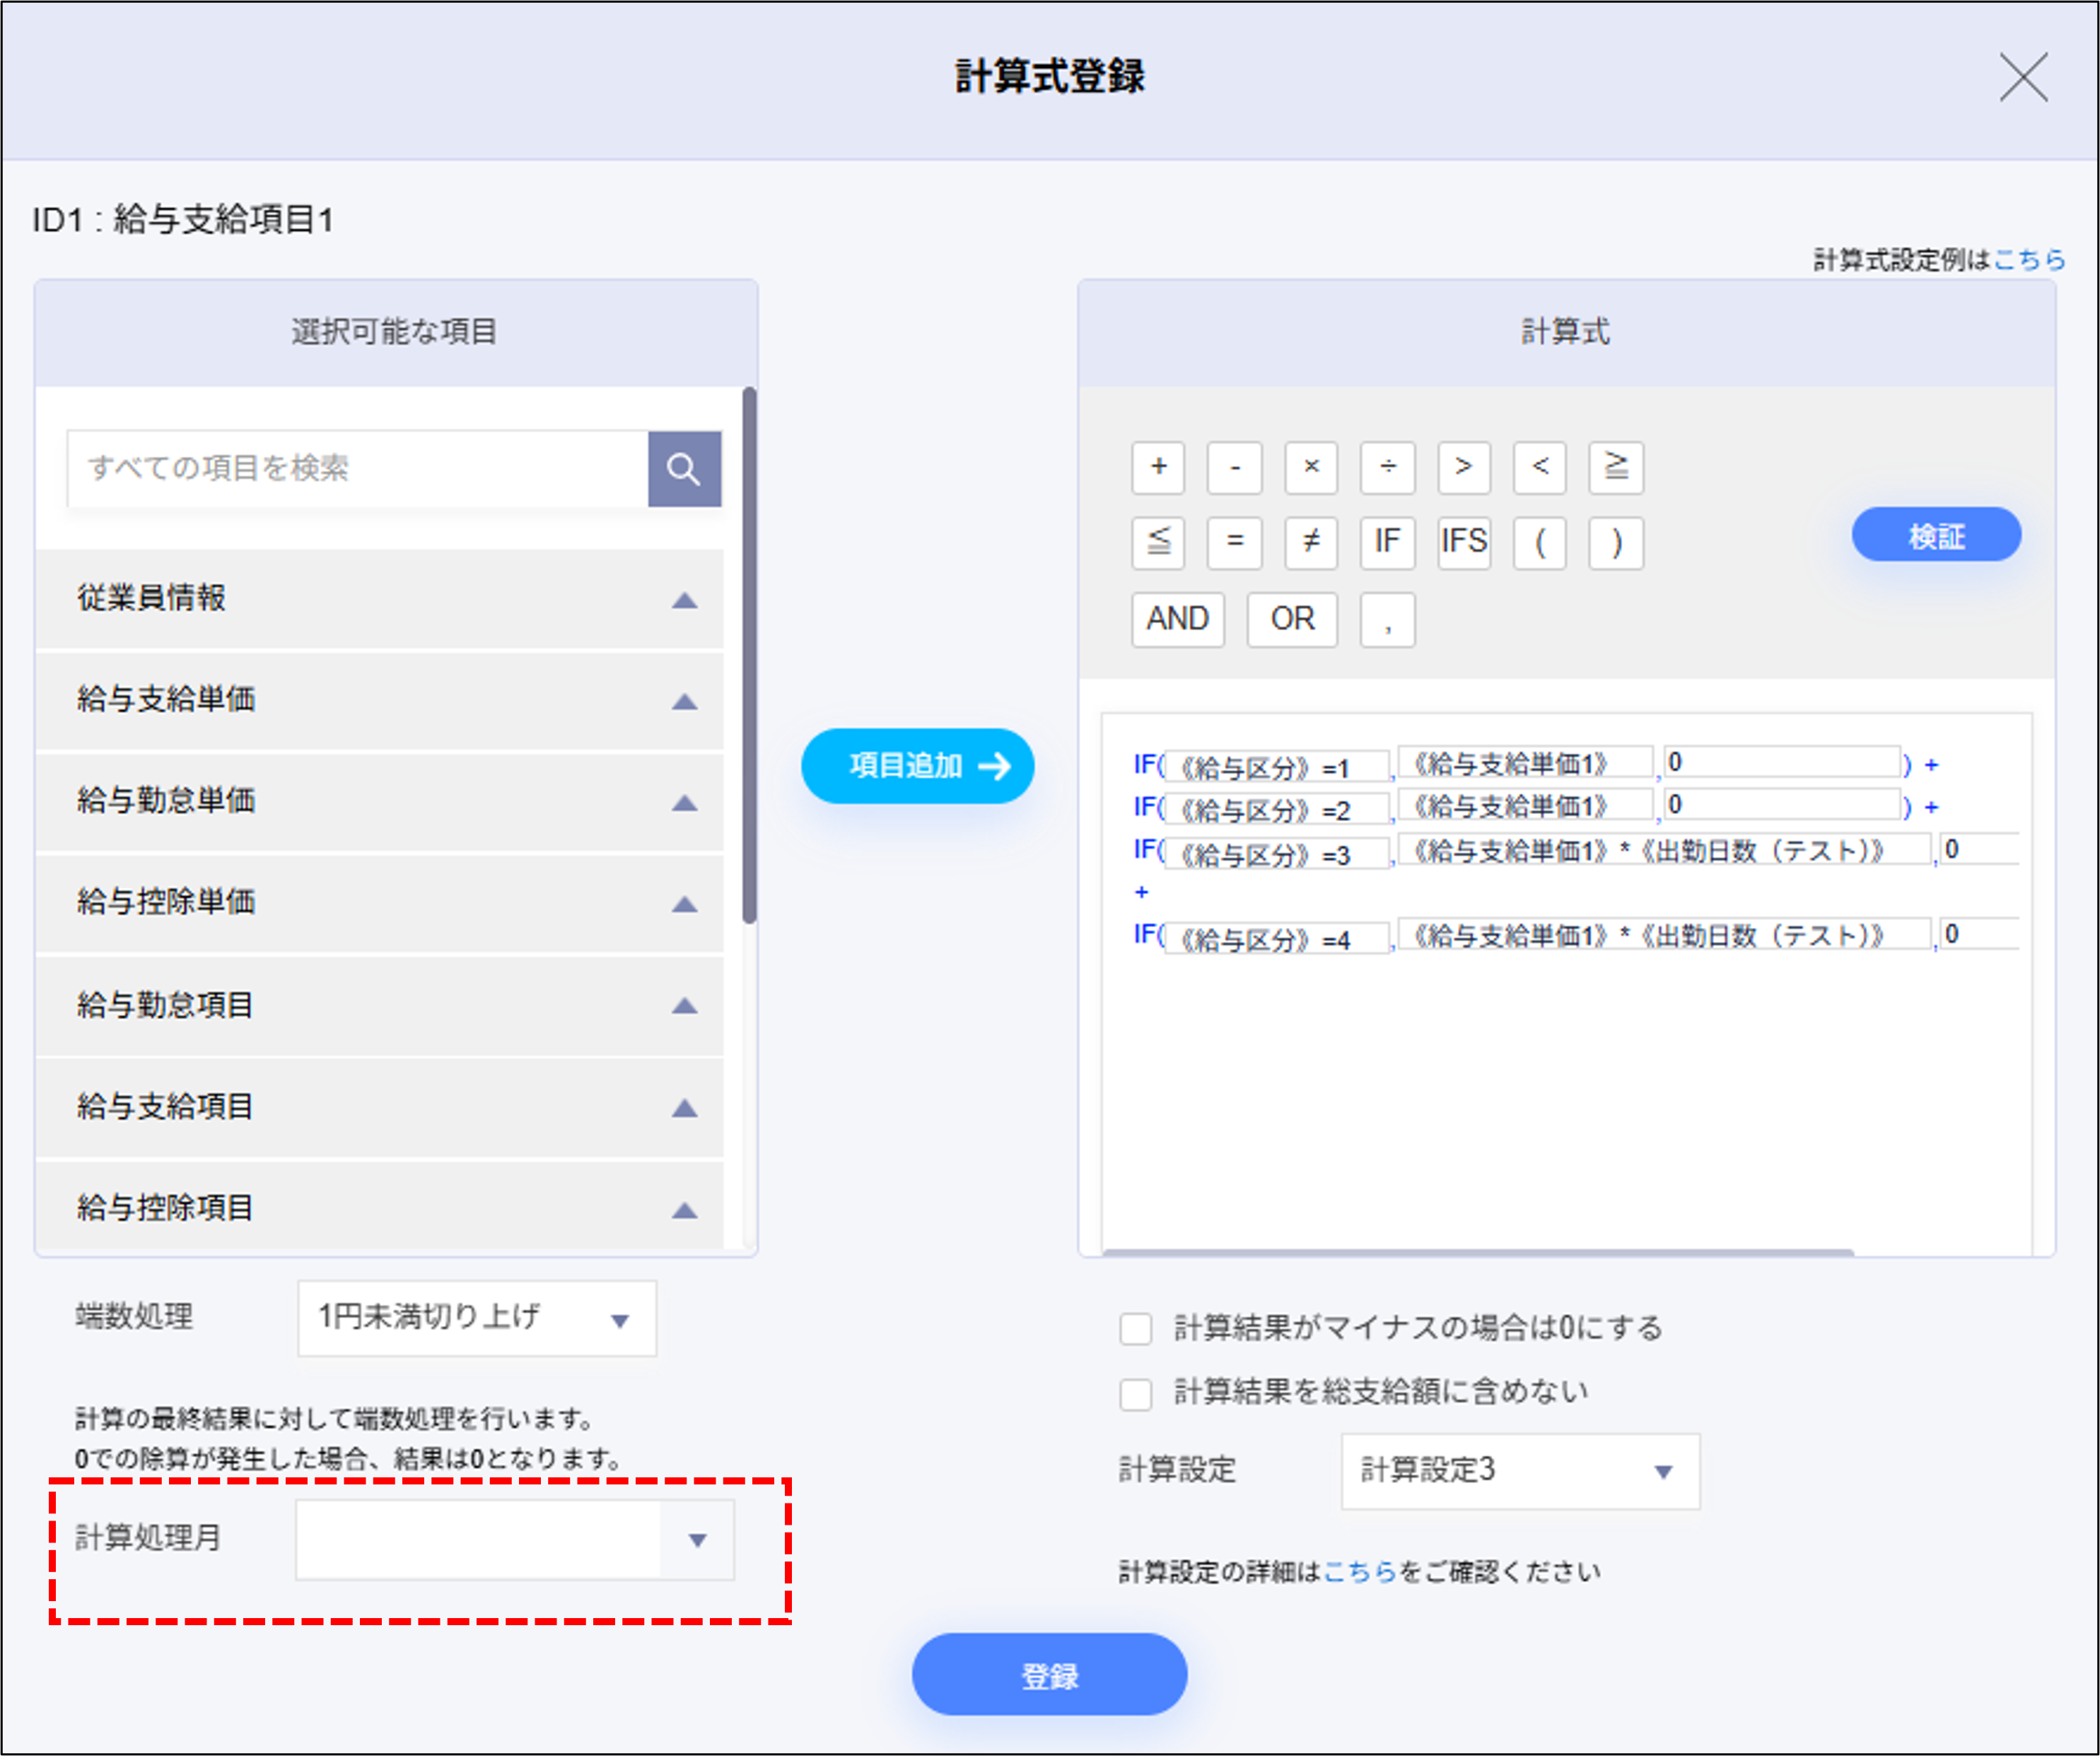Click the not-equal (≠) operator icon
Screen dimensions: 2100x1756
1311,543
